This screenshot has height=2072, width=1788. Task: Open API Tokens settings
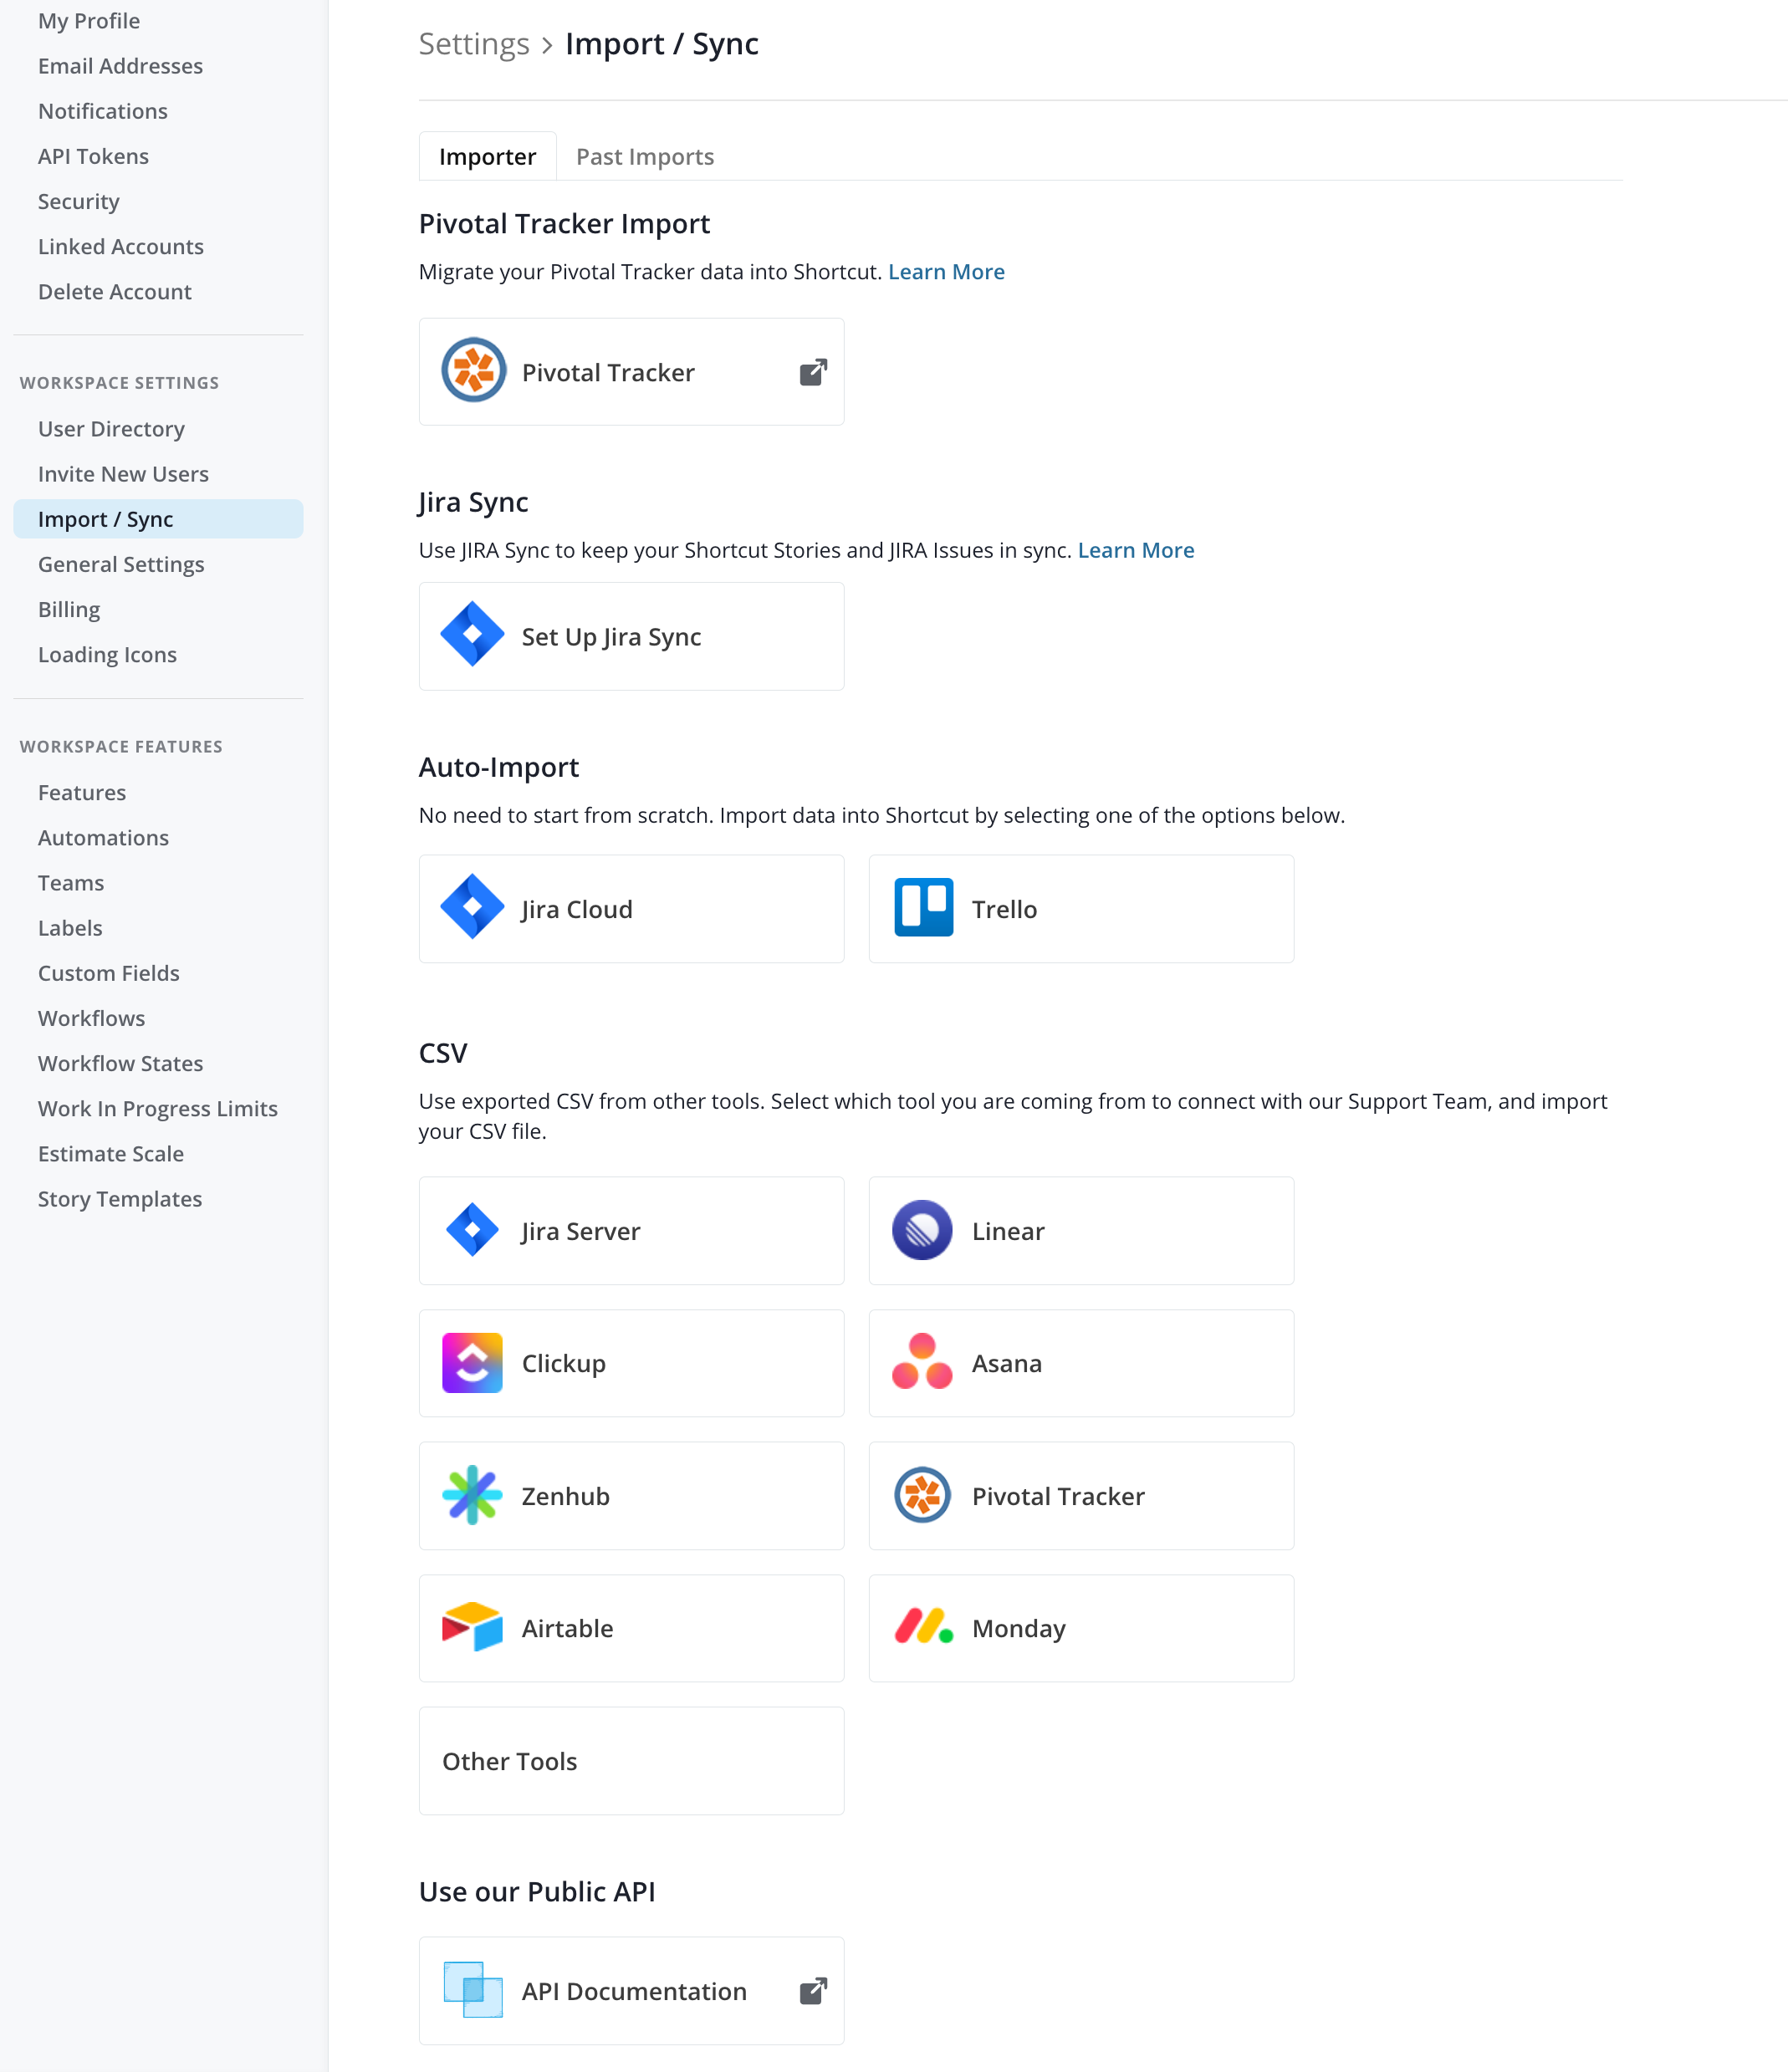(x=93, y=156)
